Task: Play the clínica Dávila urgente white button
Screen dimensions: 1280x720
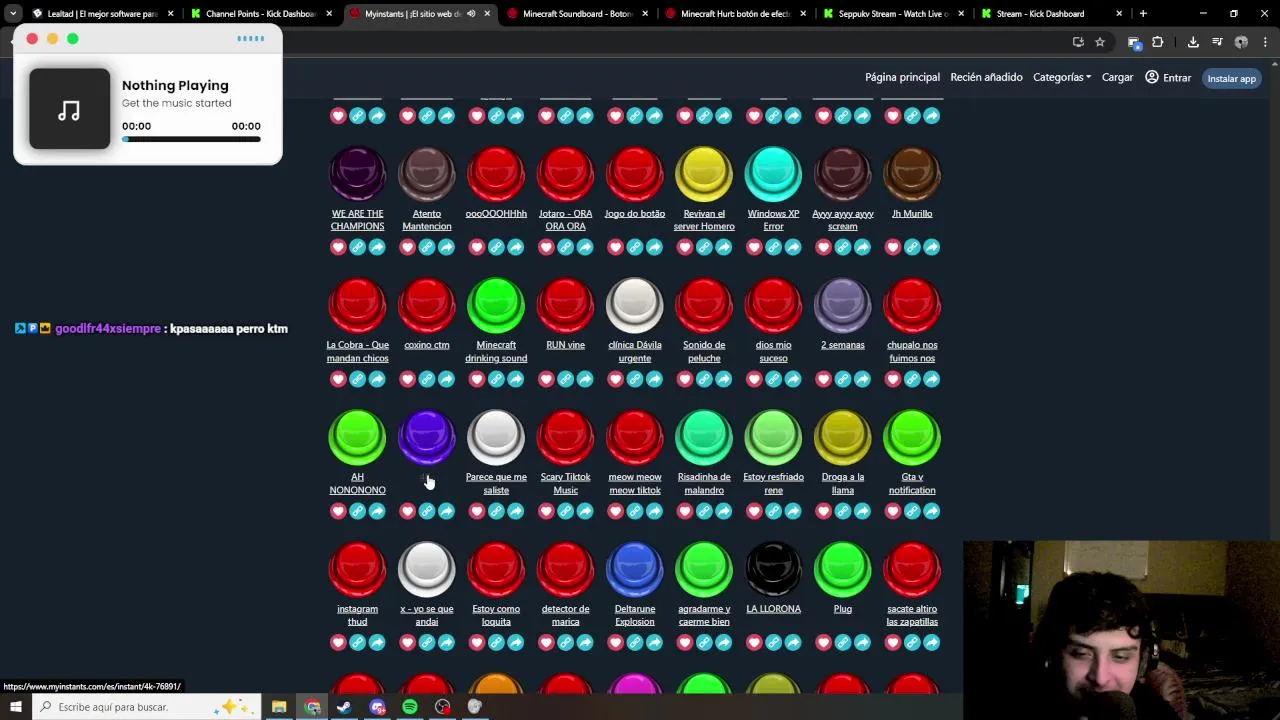Action: tap(635, 305)
